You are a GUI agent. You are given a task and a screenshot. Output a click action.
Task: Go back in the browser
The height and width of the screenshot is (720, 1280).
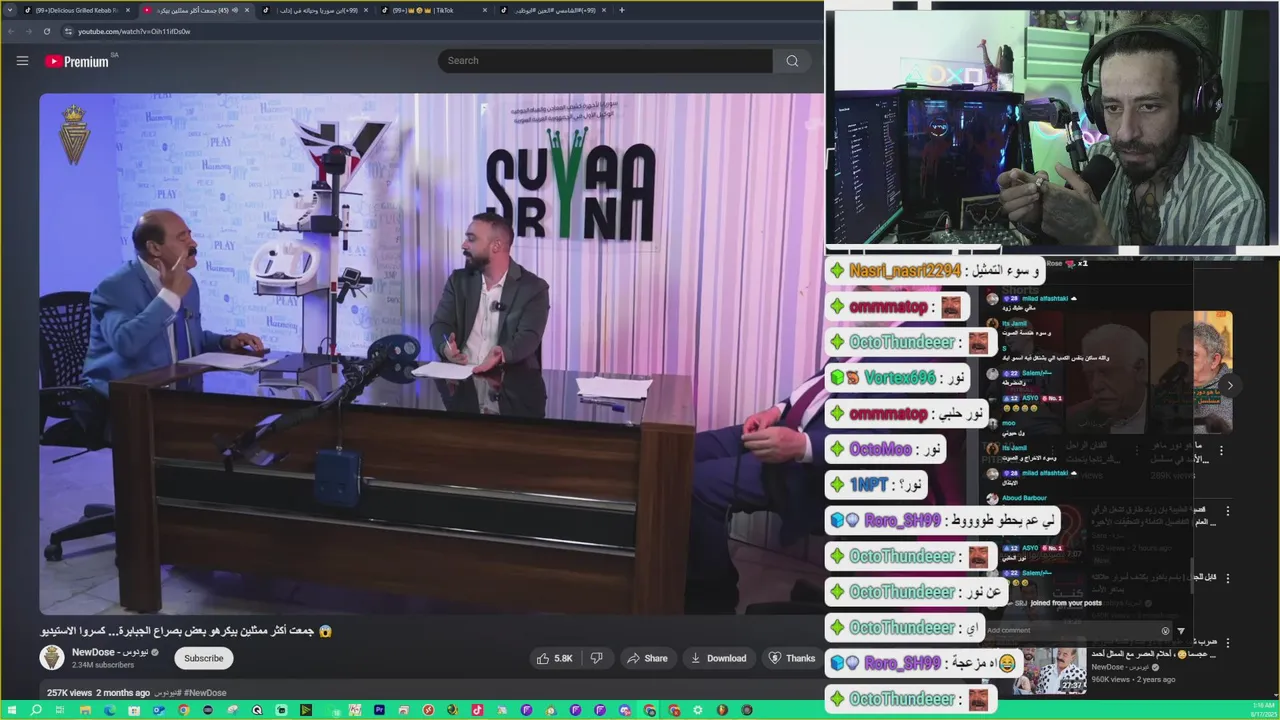pyautogui.click(x=11, y=31)
